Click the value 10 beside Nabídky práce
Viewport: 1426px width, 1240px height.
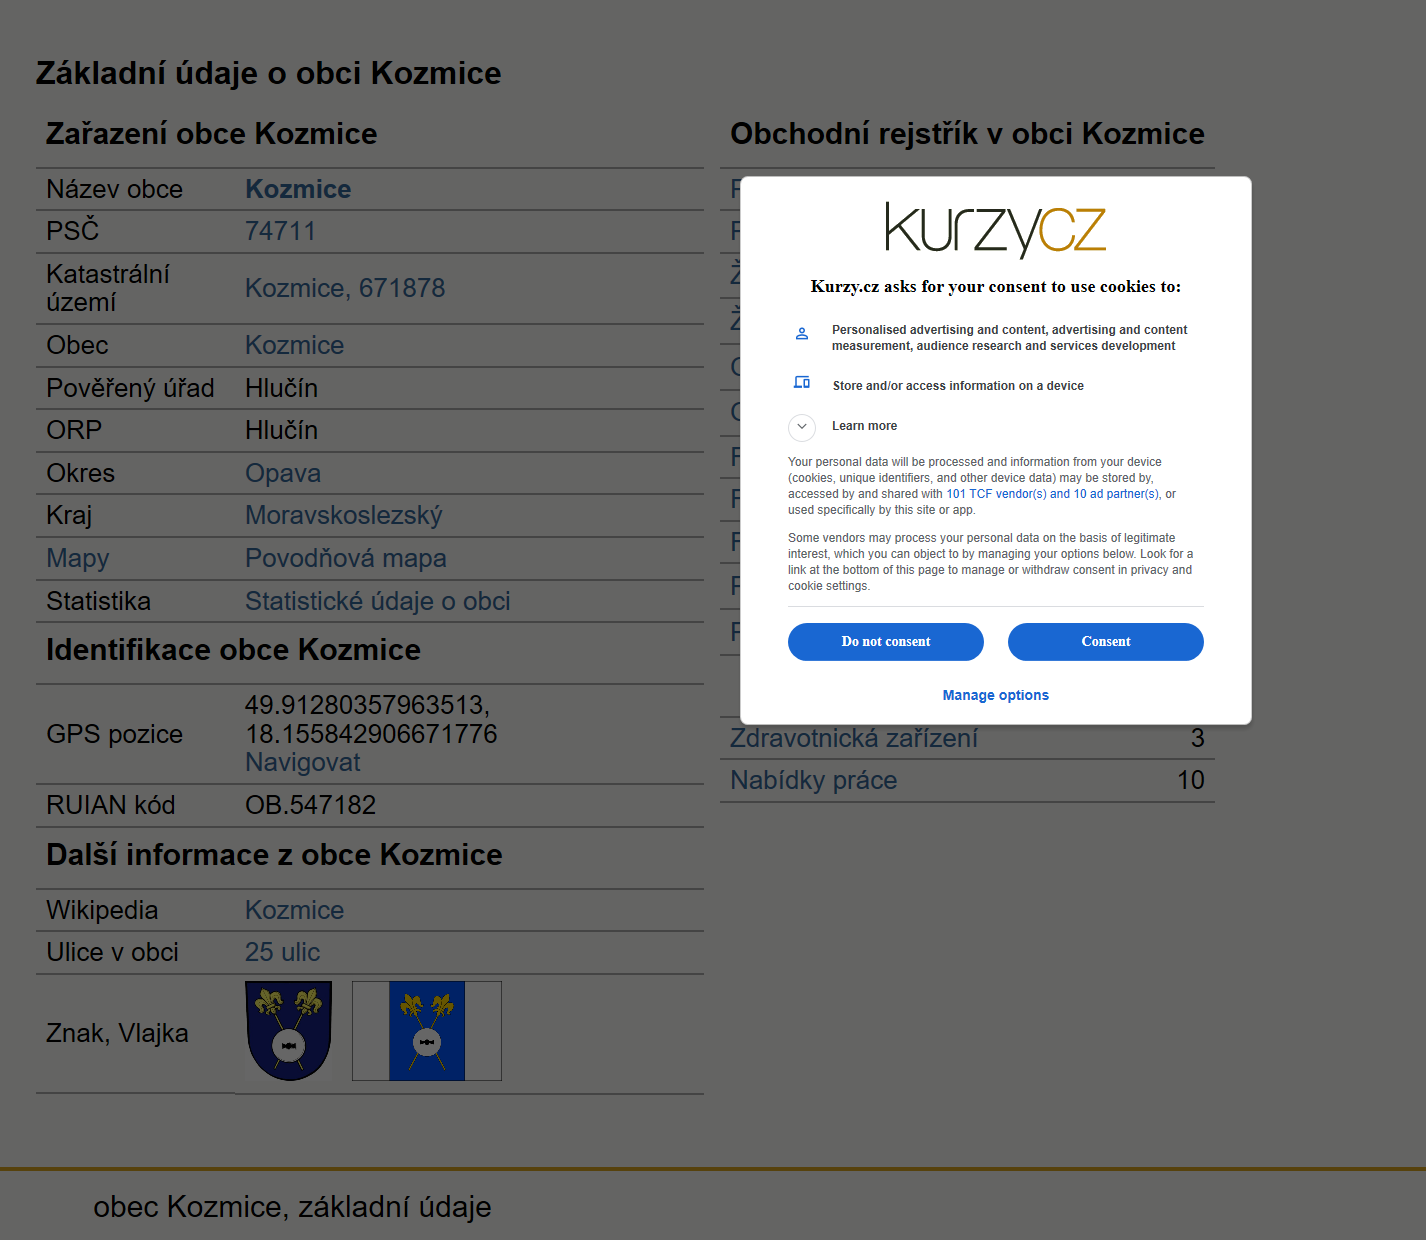click(1190, 780)
